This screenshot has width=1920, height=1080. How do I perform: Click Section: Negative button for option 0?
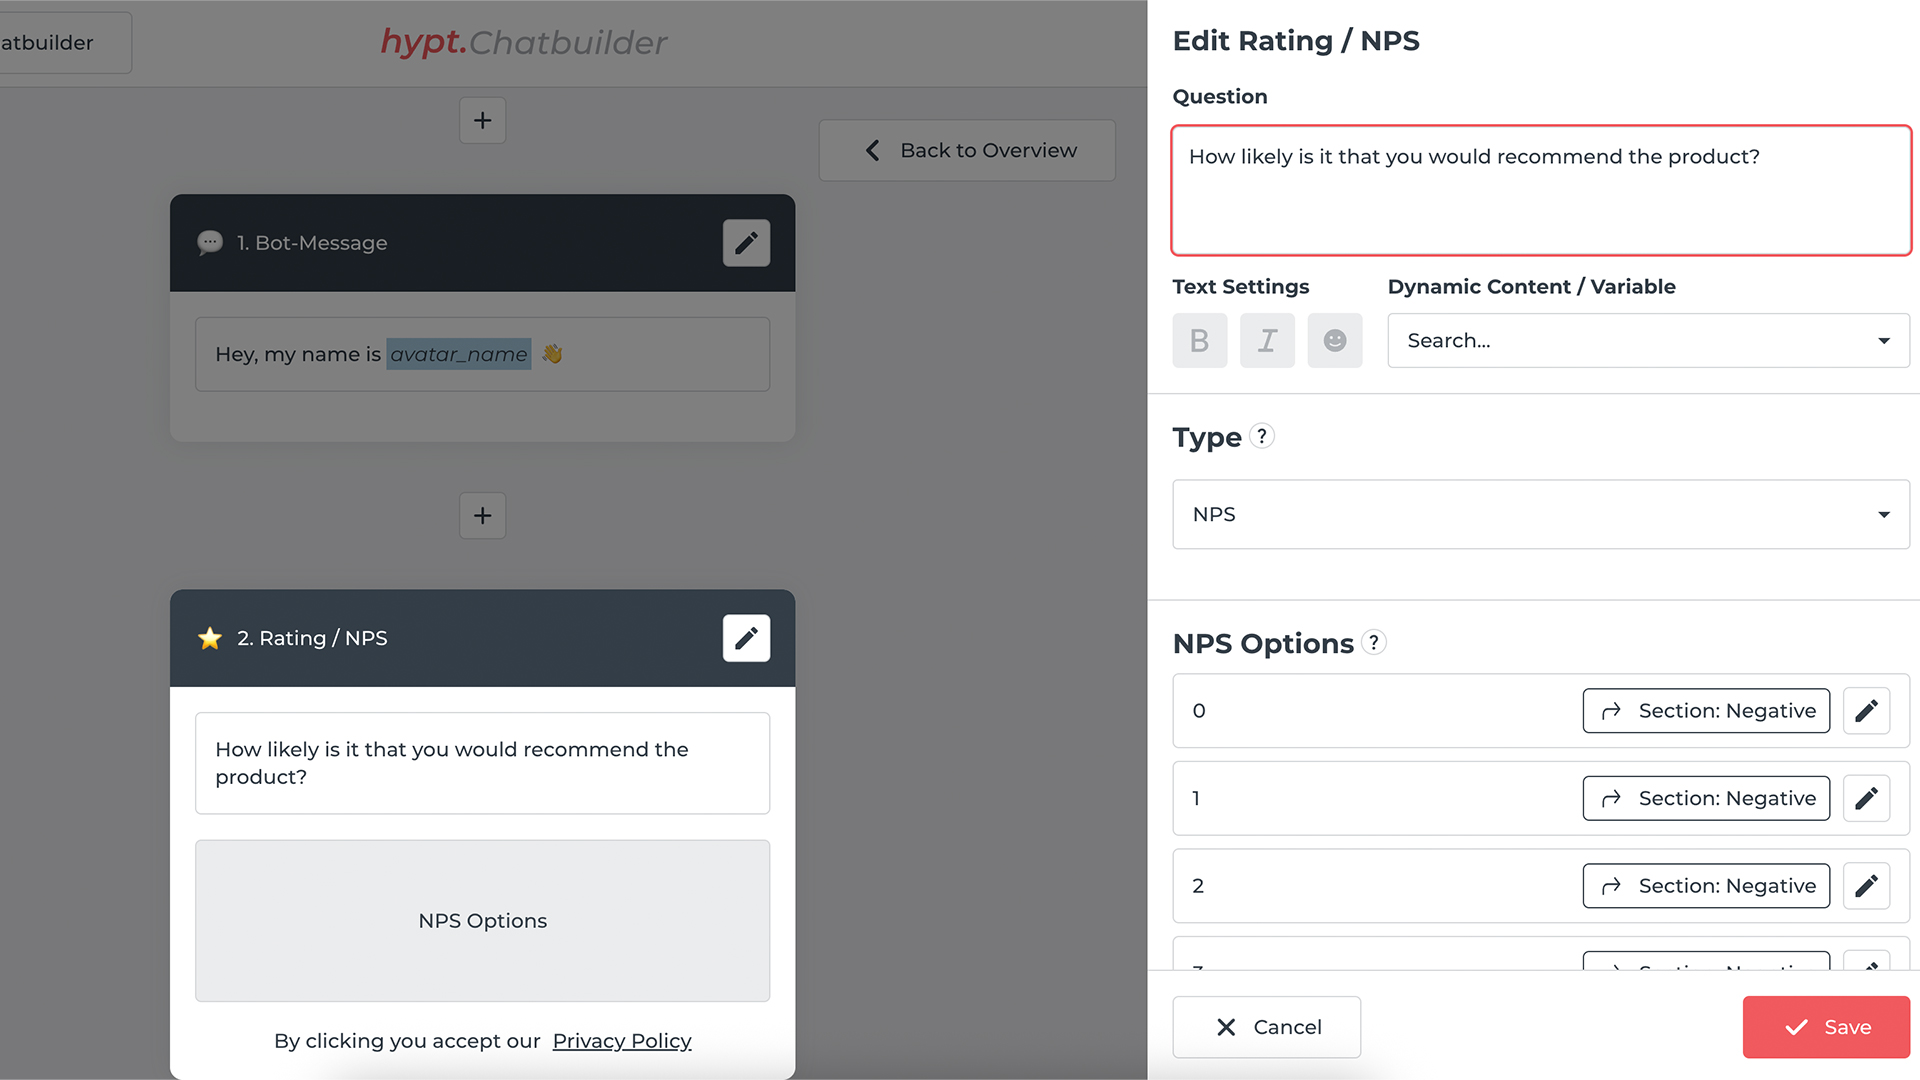click(x=1705, y=711)
